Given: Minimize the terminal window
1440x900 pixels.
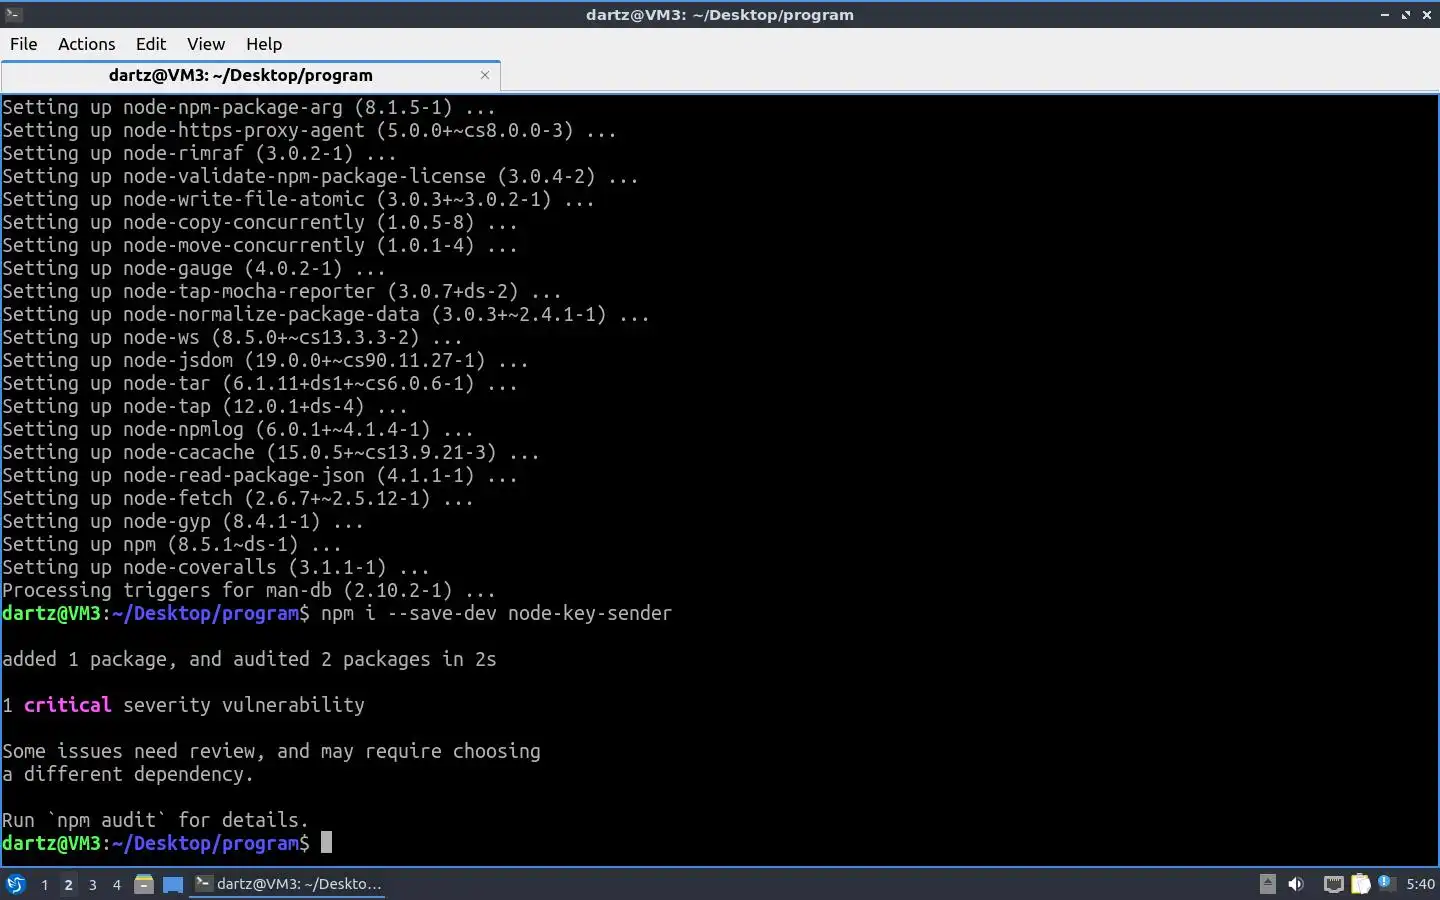Looking at the screenshot, I should pyautogui.click(x=1385, y=15).
